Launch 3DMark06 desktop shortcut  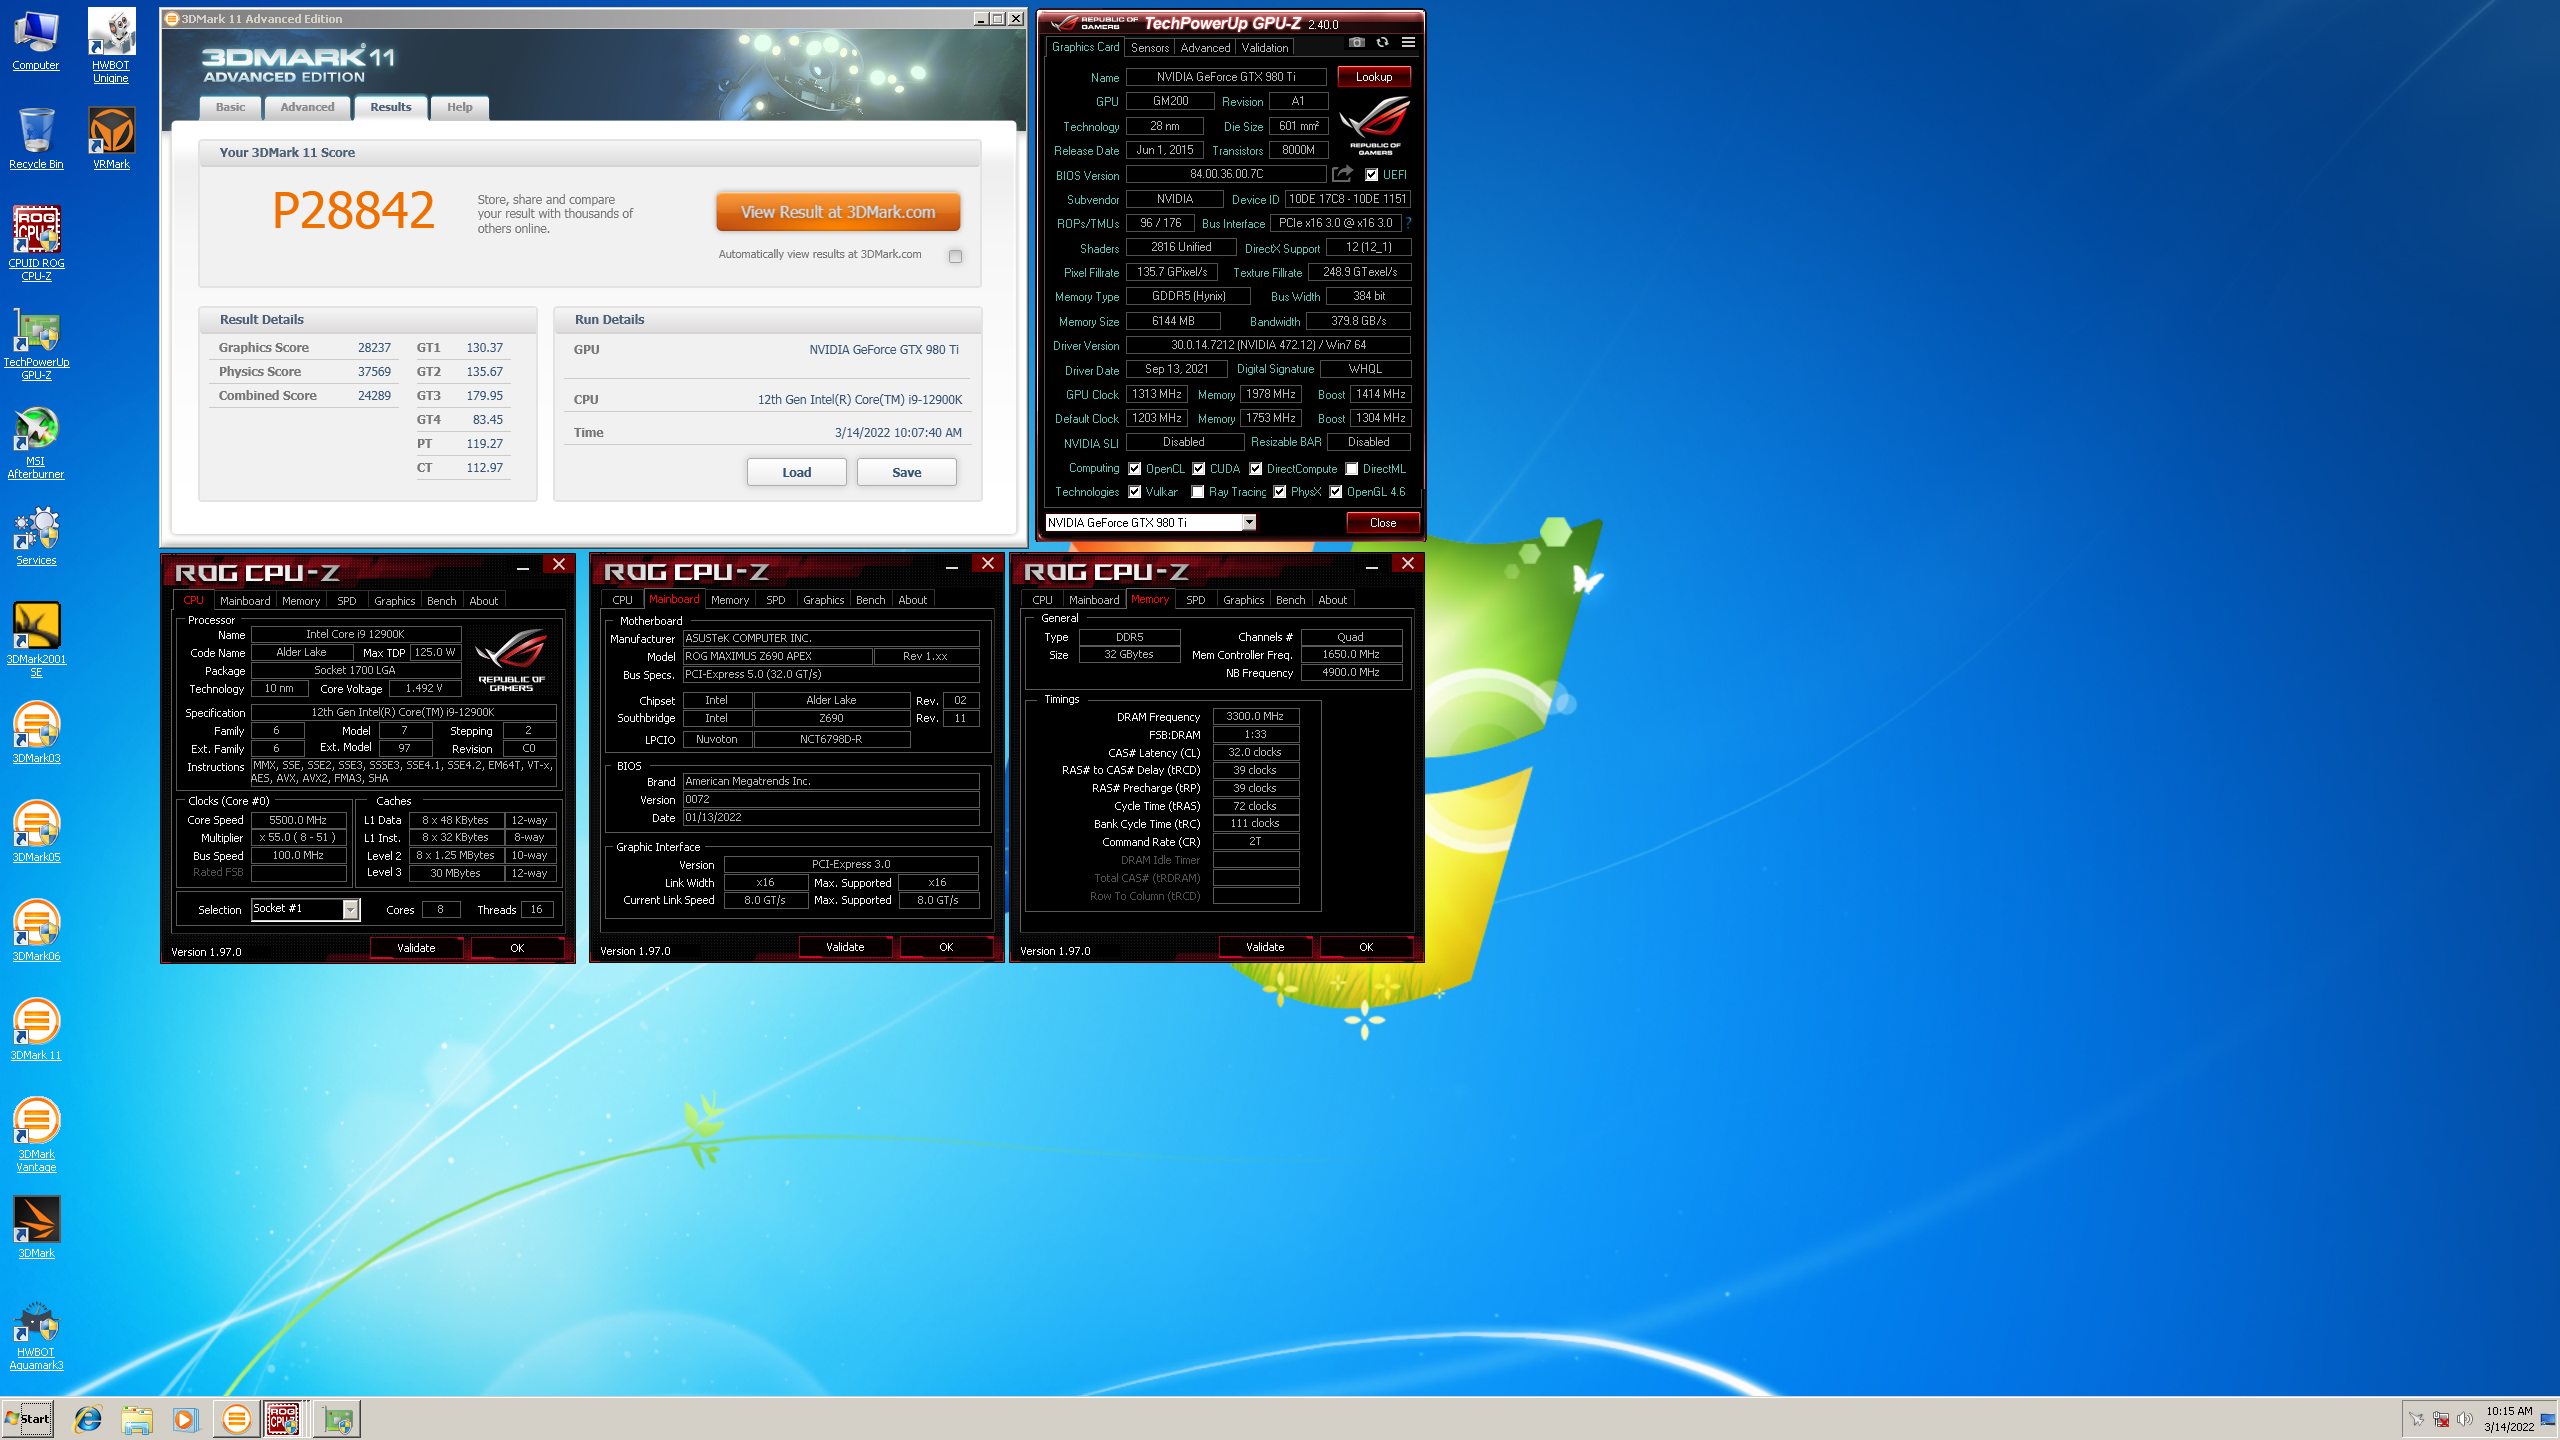(x=36, y=932)
